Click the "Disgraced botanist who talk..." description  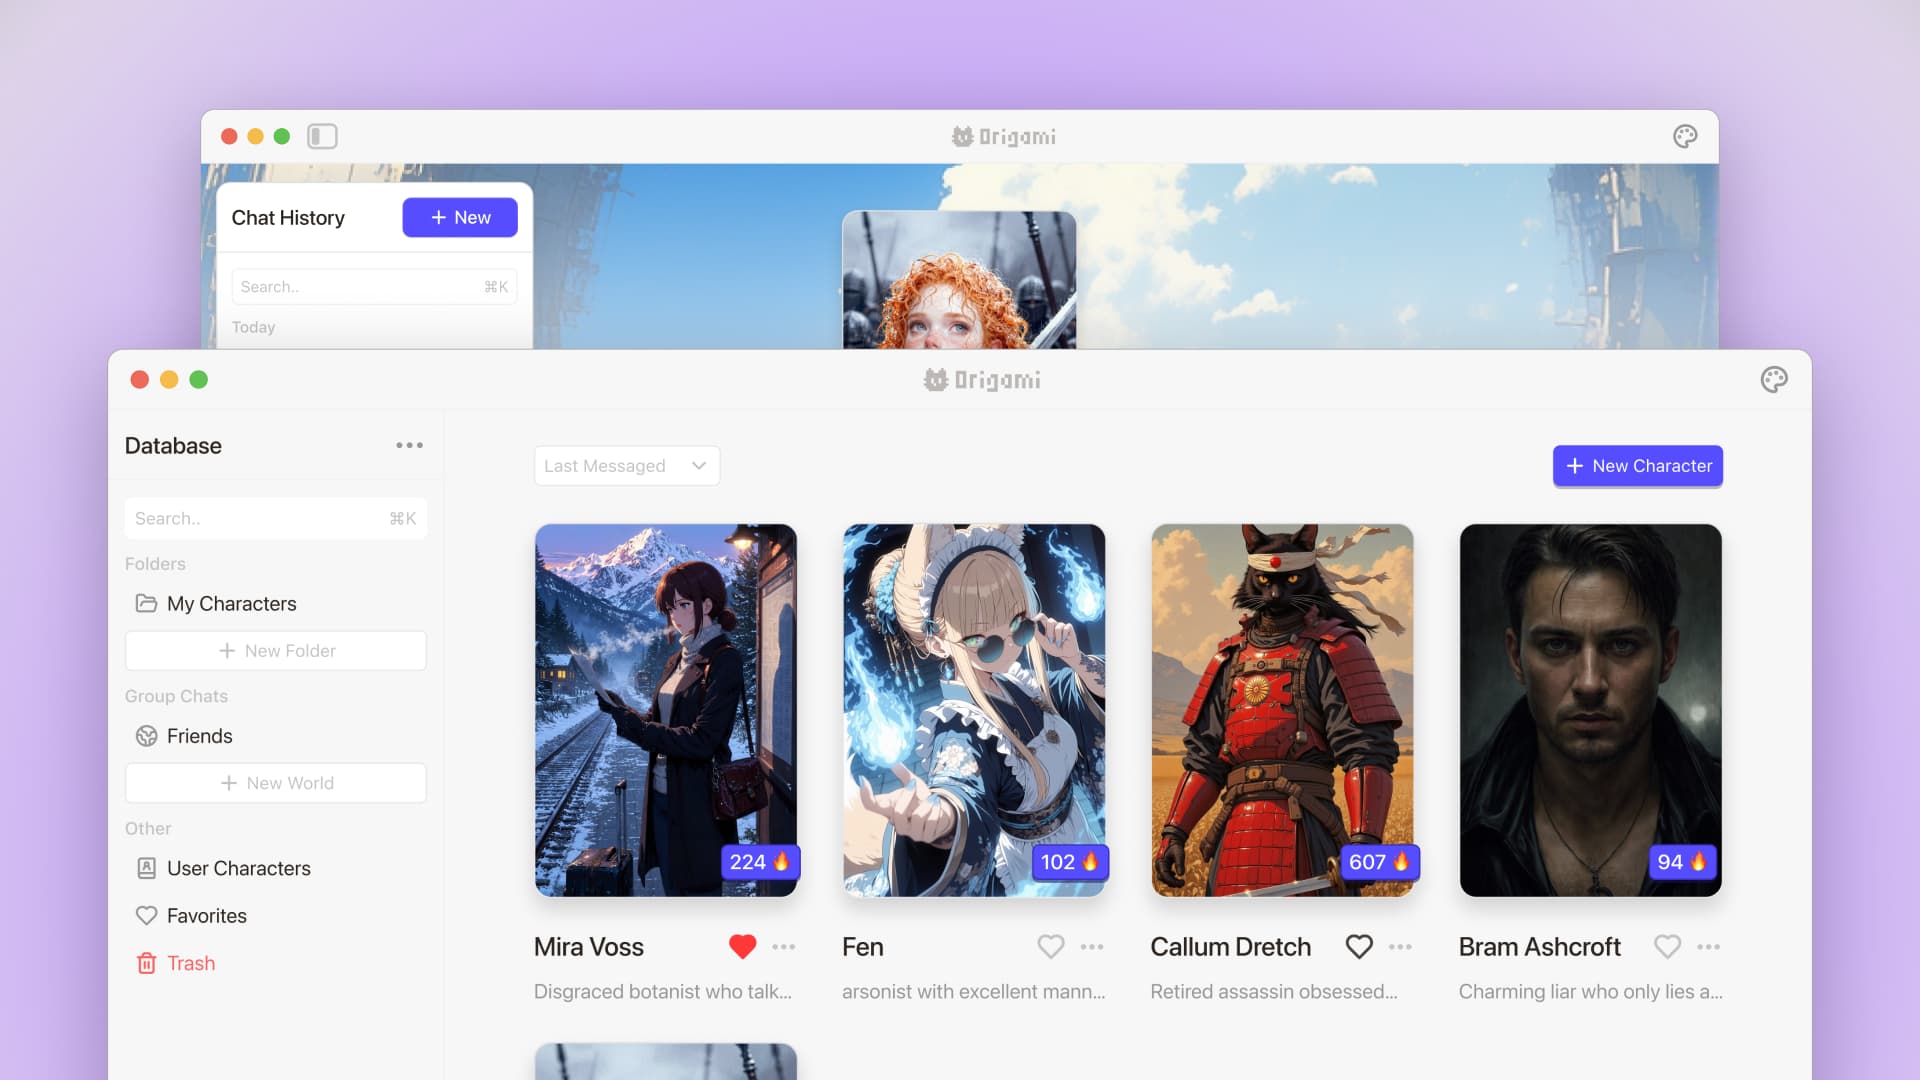(663, 992)
